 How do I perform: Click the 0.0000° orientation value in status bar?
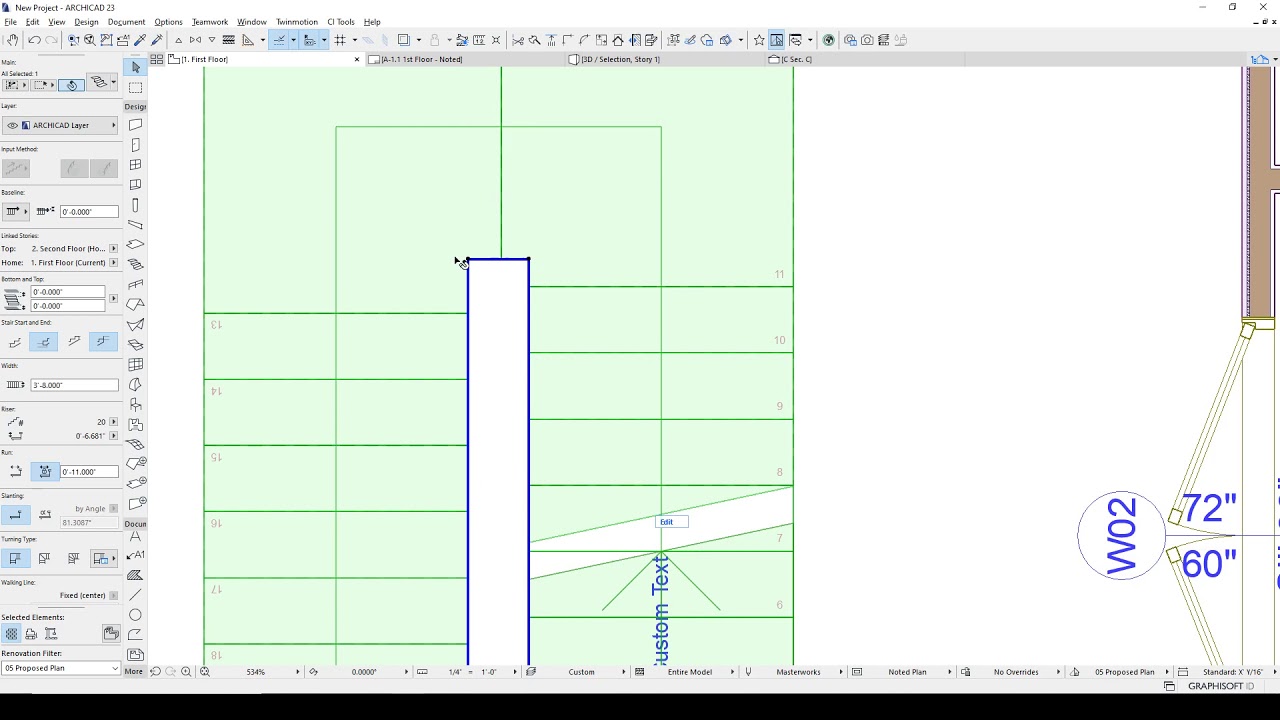[x=364, y=672]
